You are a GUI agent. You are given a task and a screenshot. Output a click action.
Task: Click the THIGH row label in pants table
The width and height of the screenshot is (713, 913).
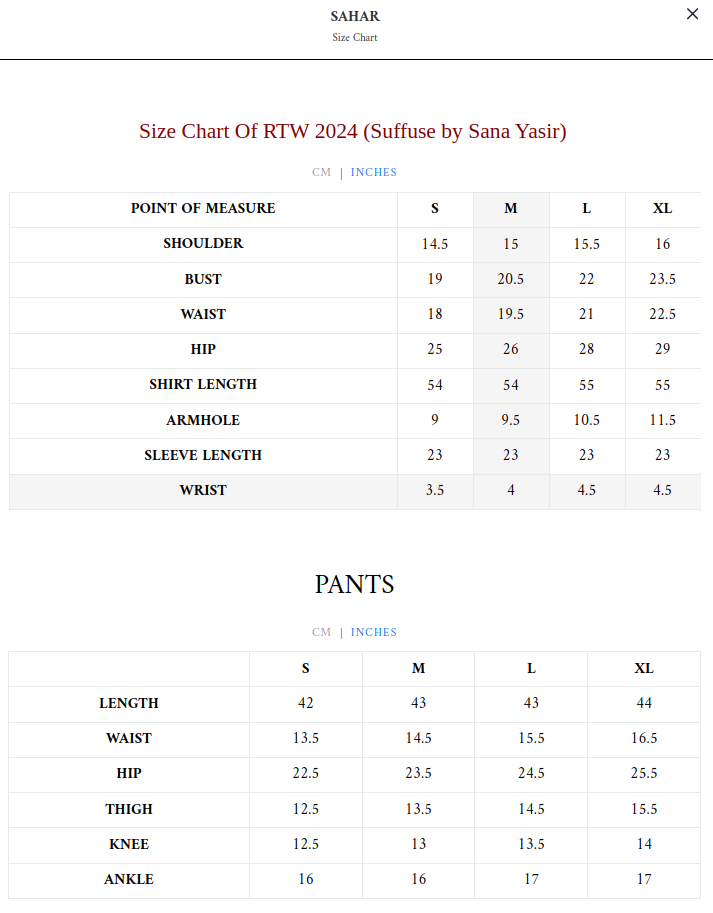[129, 809]
